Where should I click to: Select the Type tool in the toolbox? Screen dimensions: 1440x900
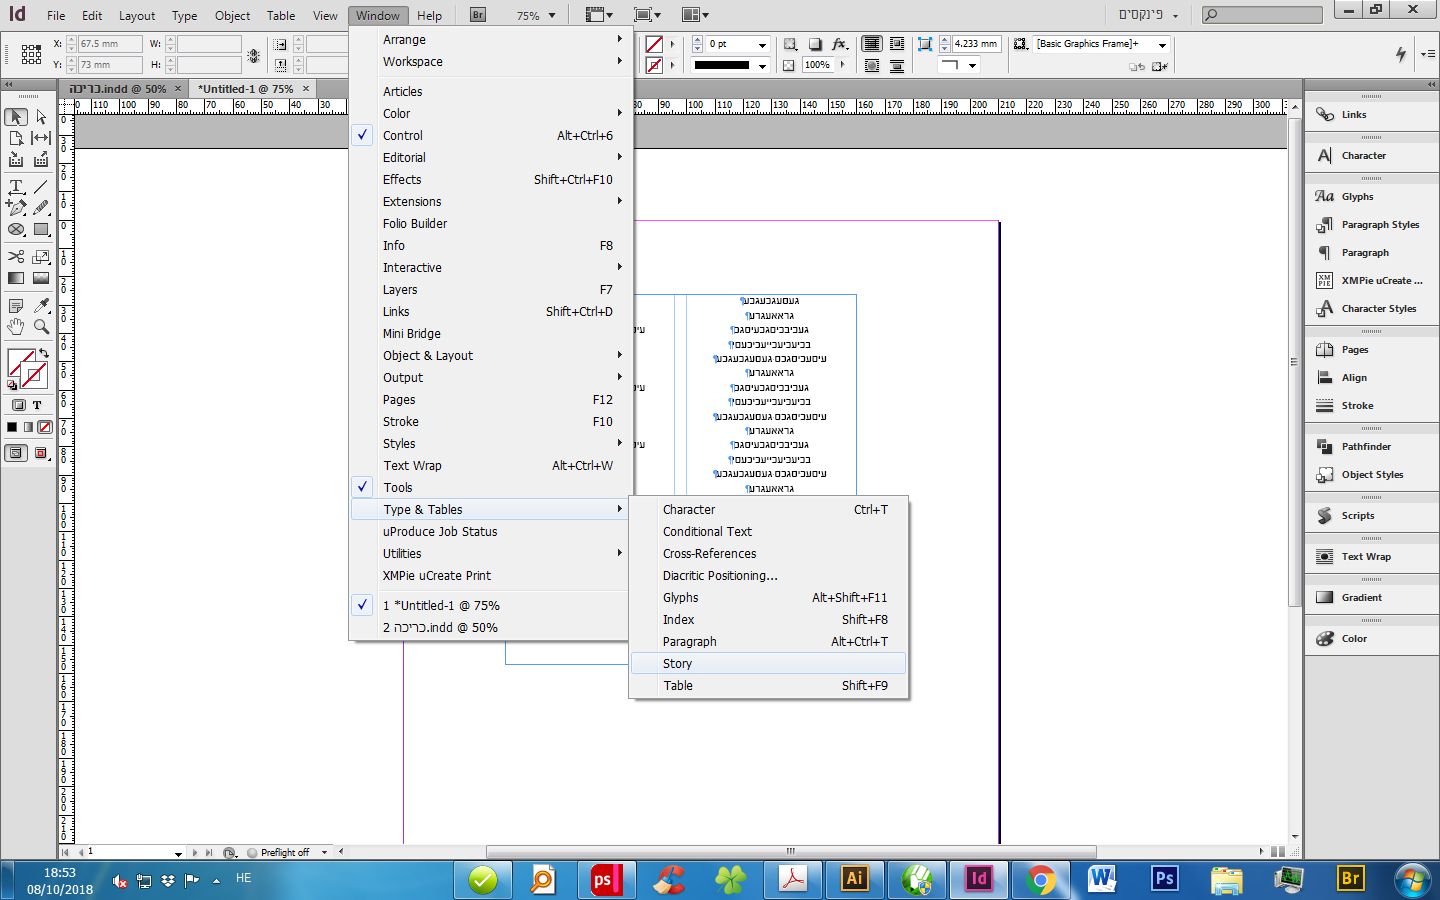(16, 187)
